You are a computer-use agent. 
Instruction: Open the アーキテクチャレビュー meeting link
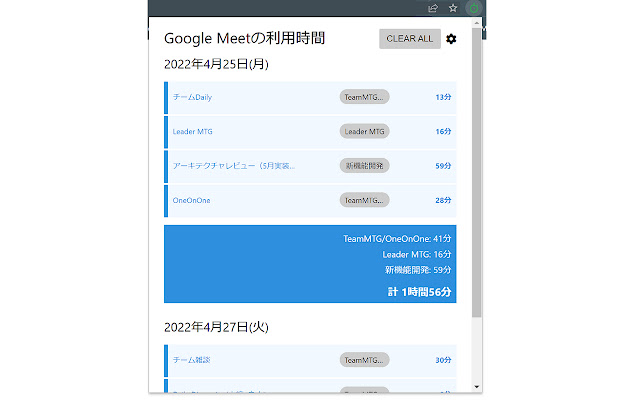(x=233, y=166)
